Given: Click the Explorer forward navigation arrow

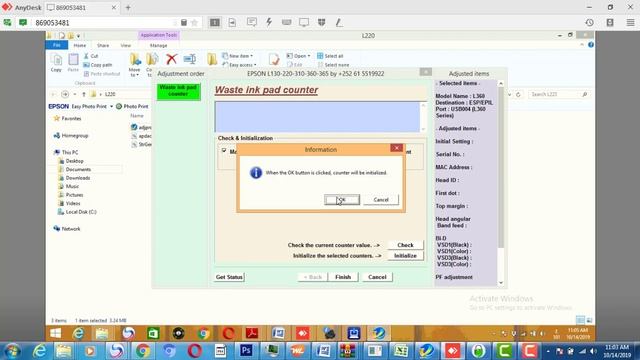Looking at the screenshot, I should click(x=65, y=94).
